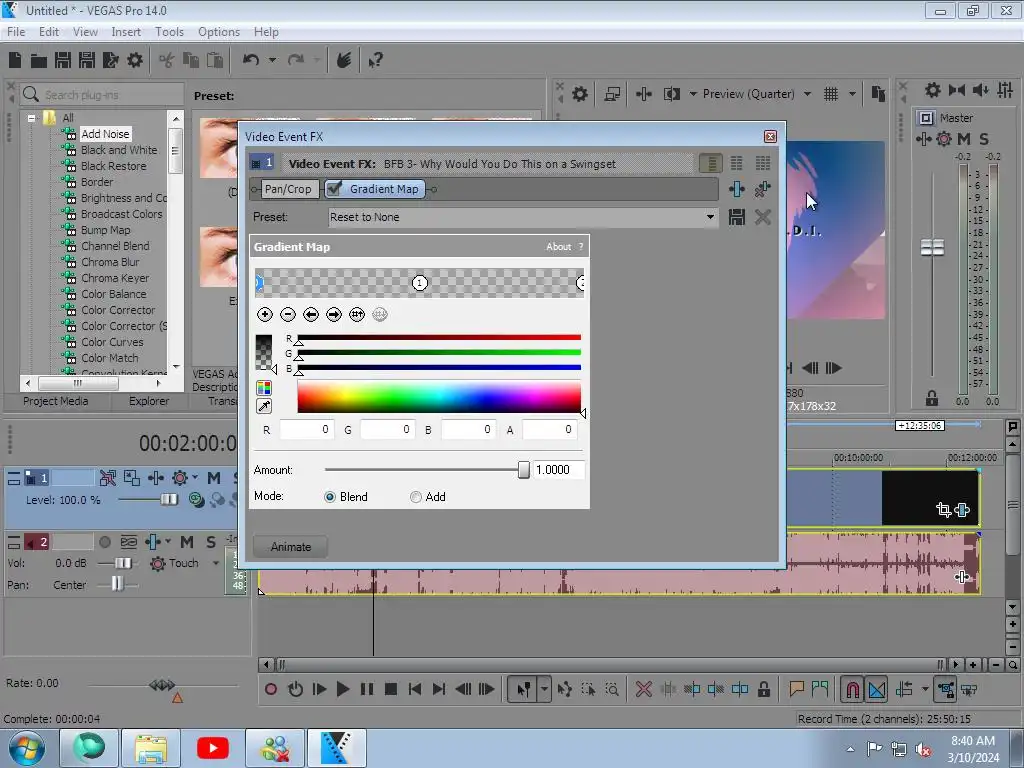Screen dimensions: 1024x768
Task: Open the Split Screen View dropdown arrow
Action: tap(693, 94)
